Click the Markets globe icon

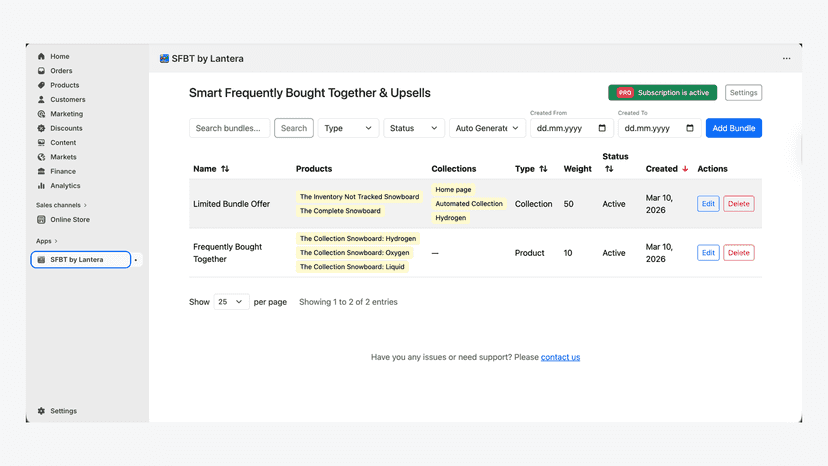[x=41, y=157]
